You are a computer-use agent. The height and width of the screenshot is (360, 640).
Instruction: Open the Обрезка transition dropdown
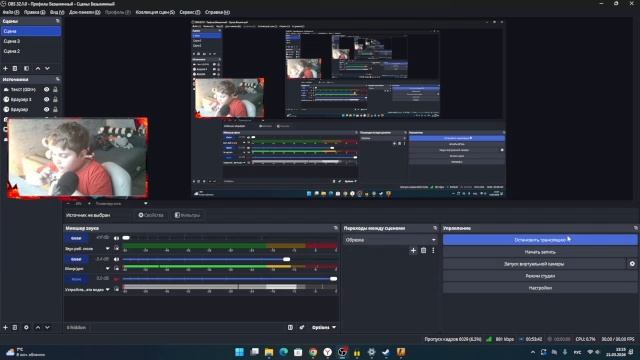(390, 240)
